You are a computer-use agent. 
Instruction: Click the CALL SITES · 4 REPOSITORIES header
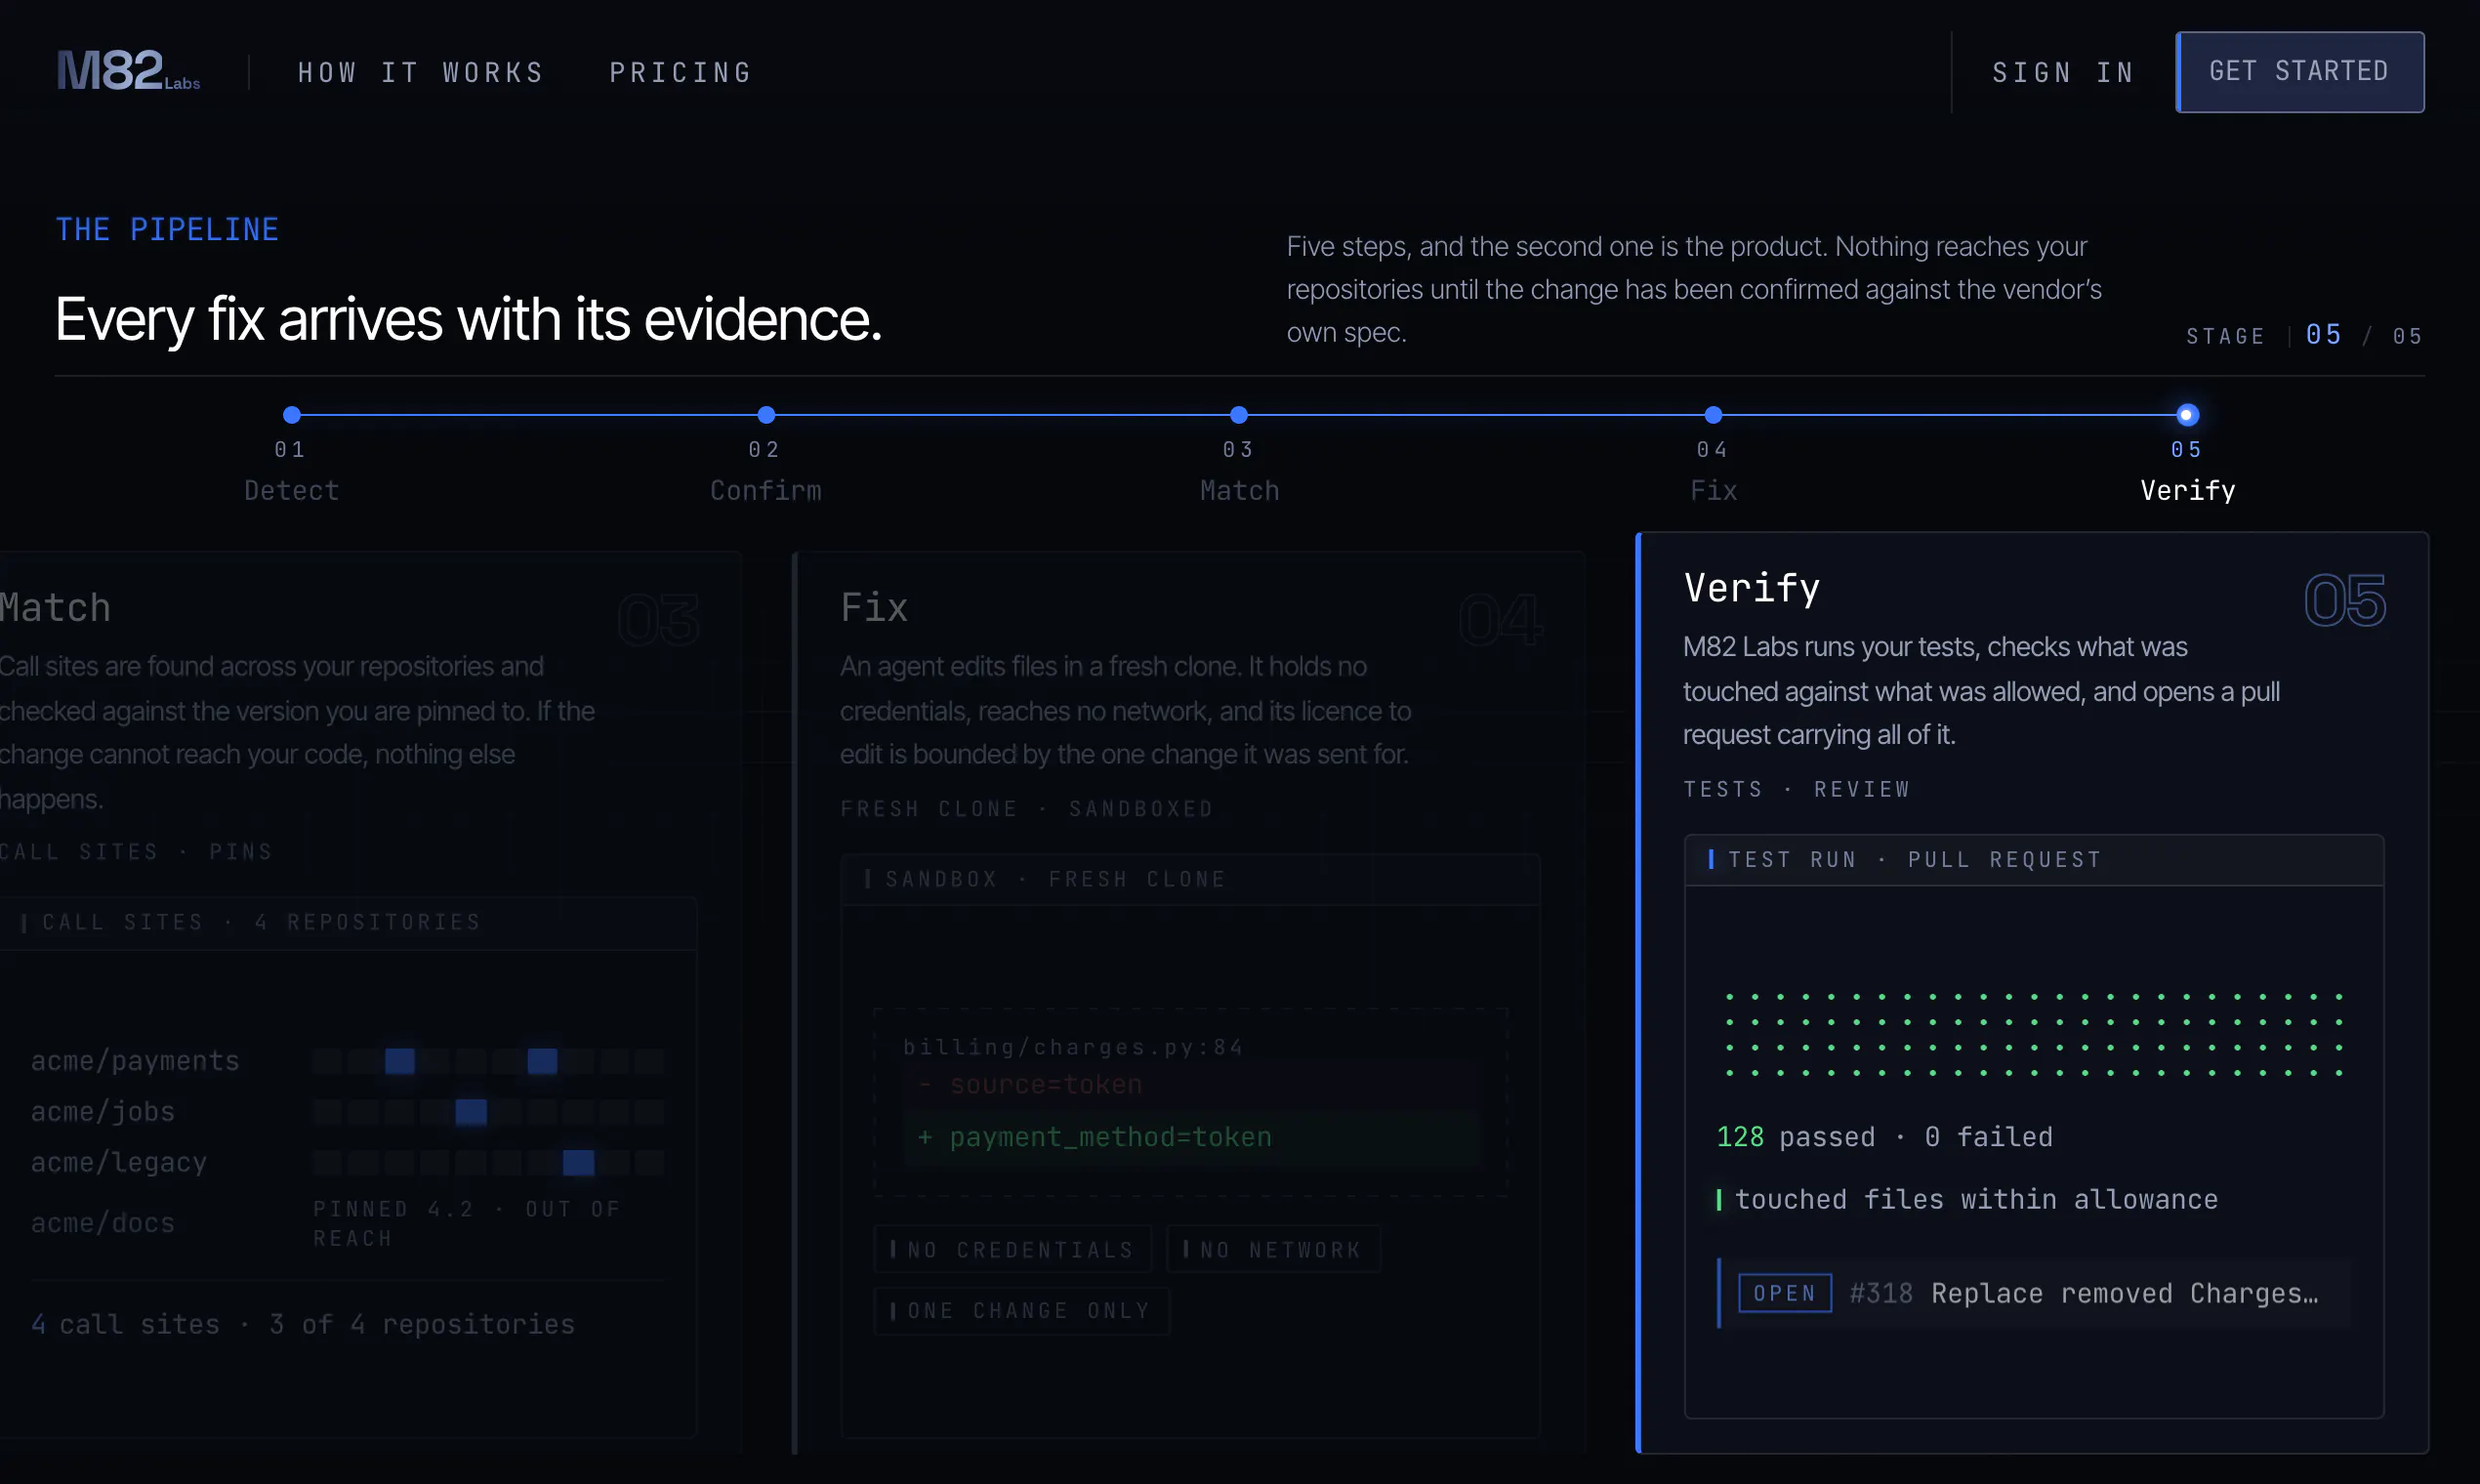coord(347,922)
